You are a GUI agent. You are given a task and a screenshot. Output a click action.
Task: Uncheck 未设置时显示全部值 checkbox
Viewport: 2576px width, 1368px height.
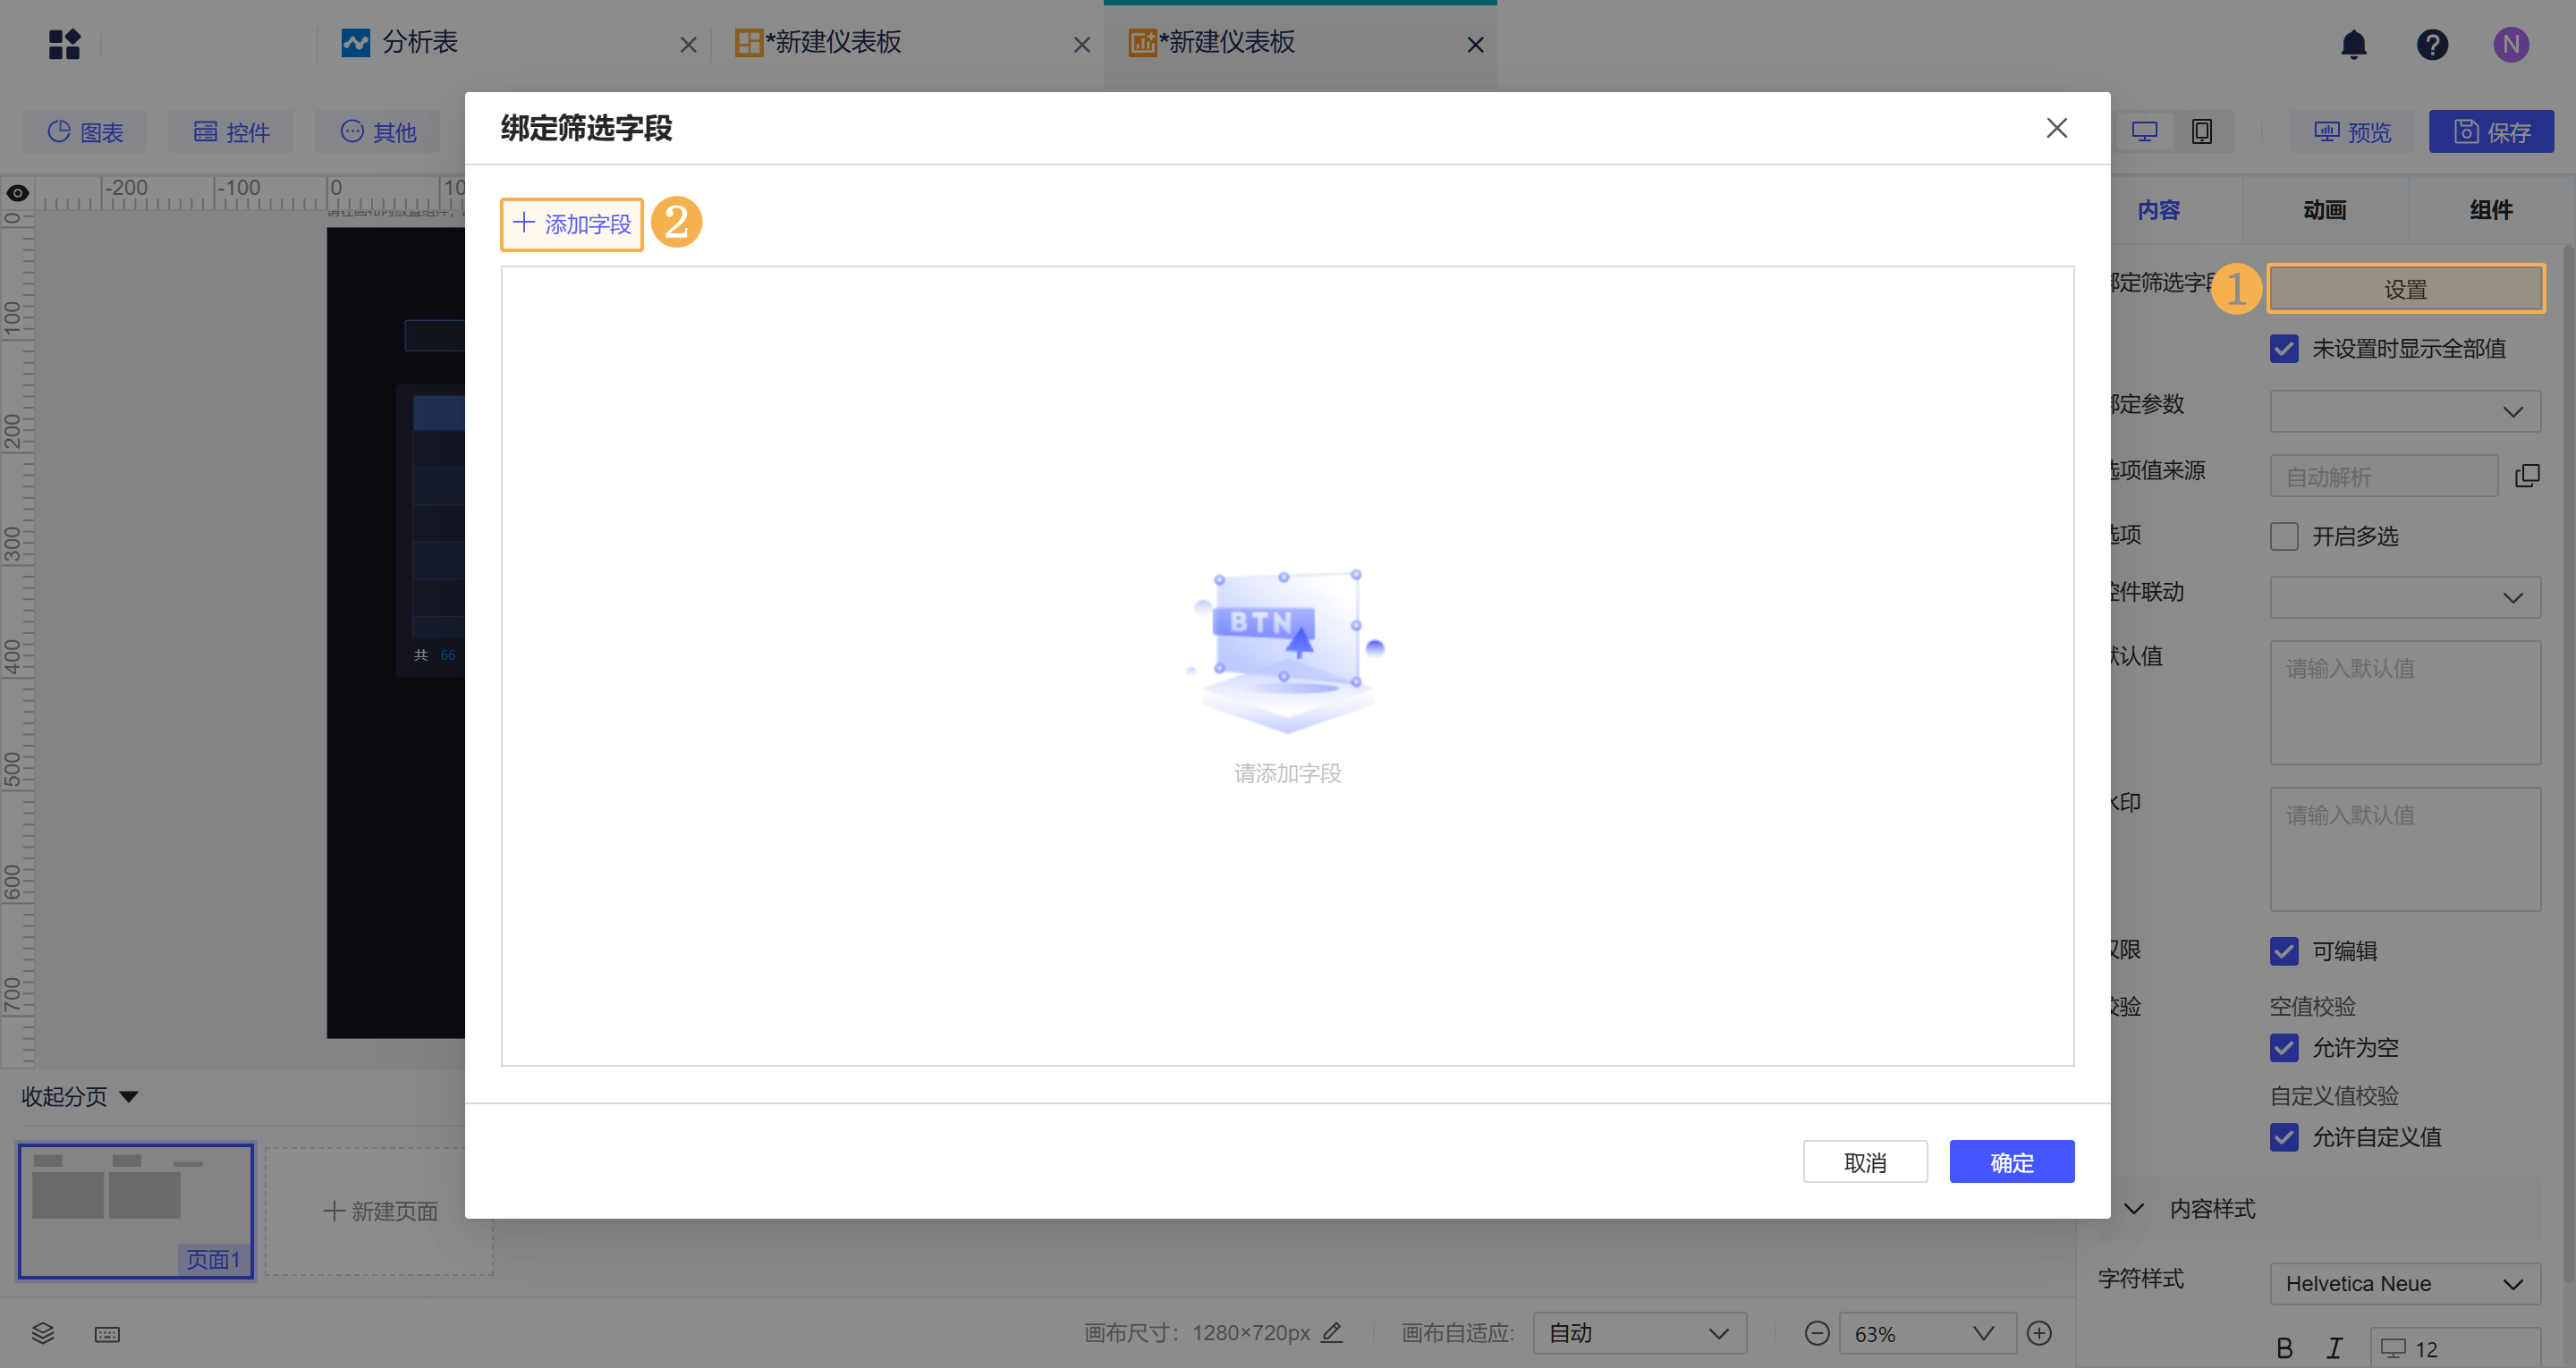(2284, 349)
